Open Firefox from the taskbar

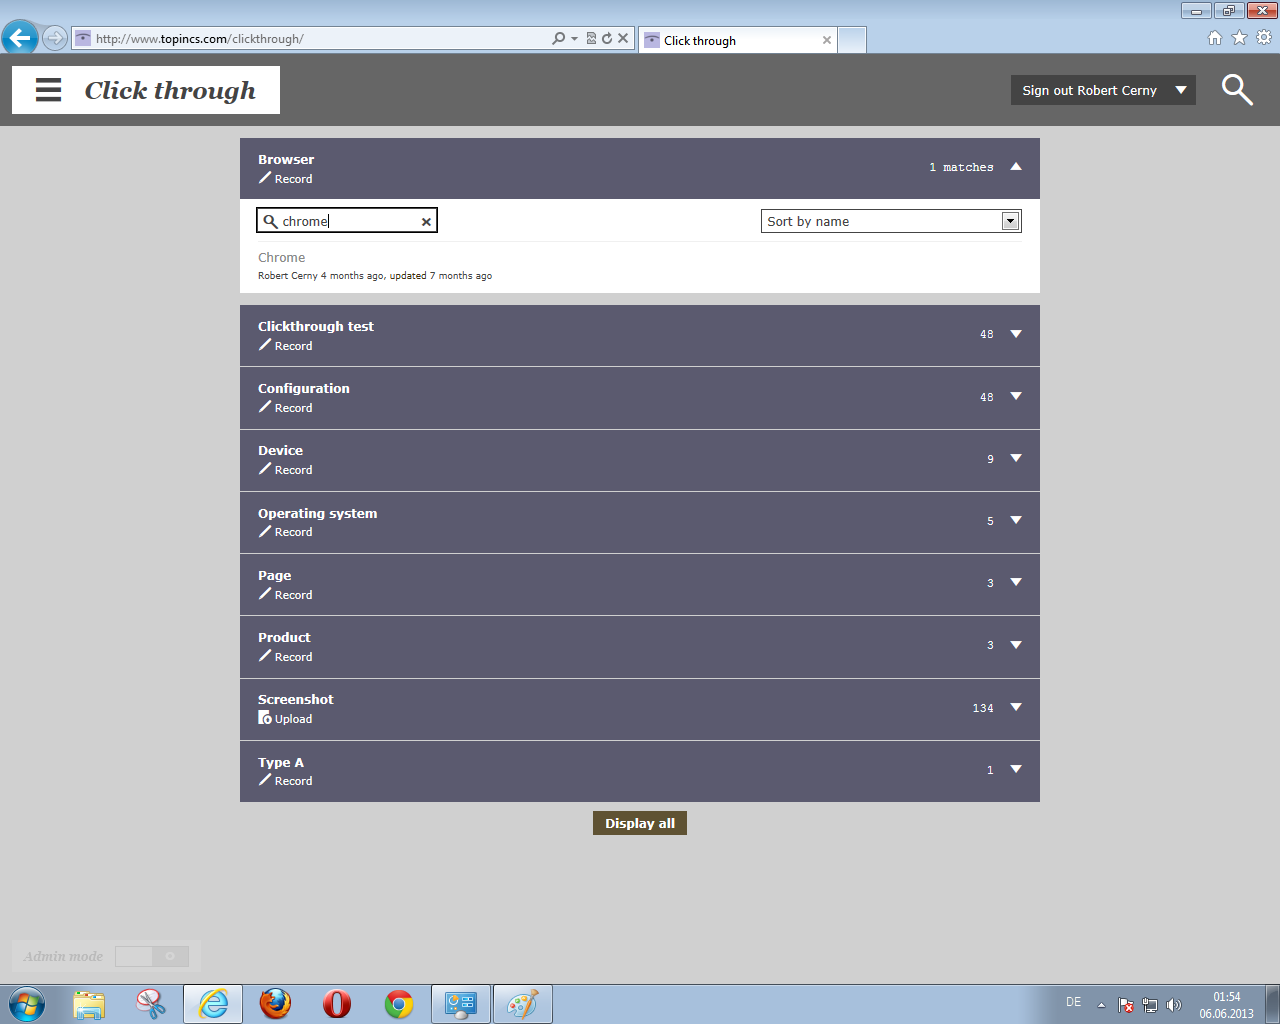(x=275, y=1003)
